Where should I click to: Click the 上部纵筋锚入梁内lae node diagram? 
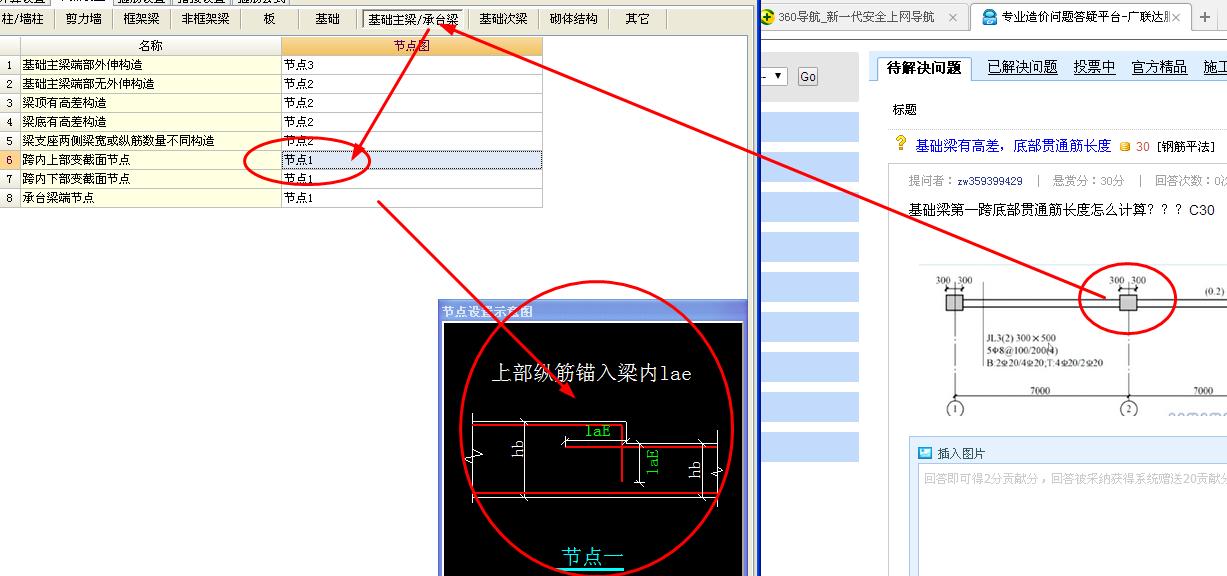click(593, 448)
